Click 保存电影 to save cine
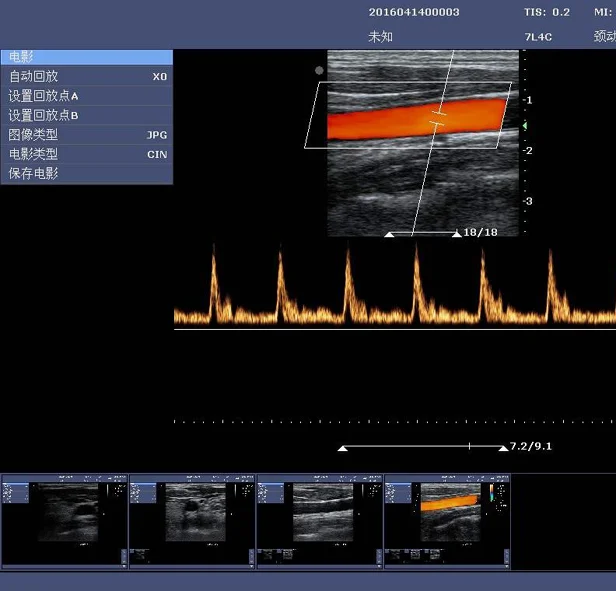Image resolution: width=616 pixels, height=591 pixels. coord(86,173)
